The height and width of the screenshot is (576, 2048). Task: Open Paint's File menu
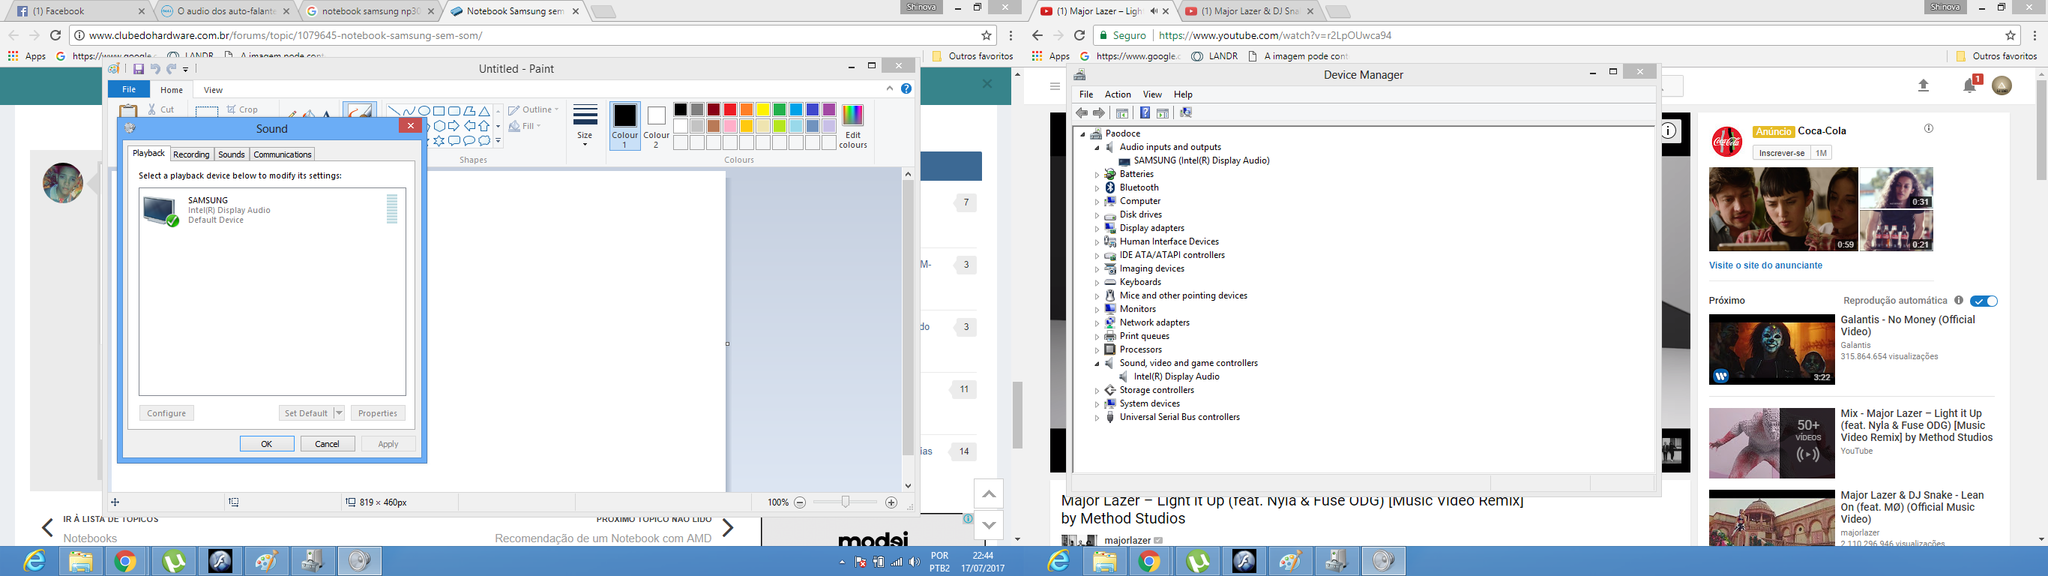click(129, 89)
